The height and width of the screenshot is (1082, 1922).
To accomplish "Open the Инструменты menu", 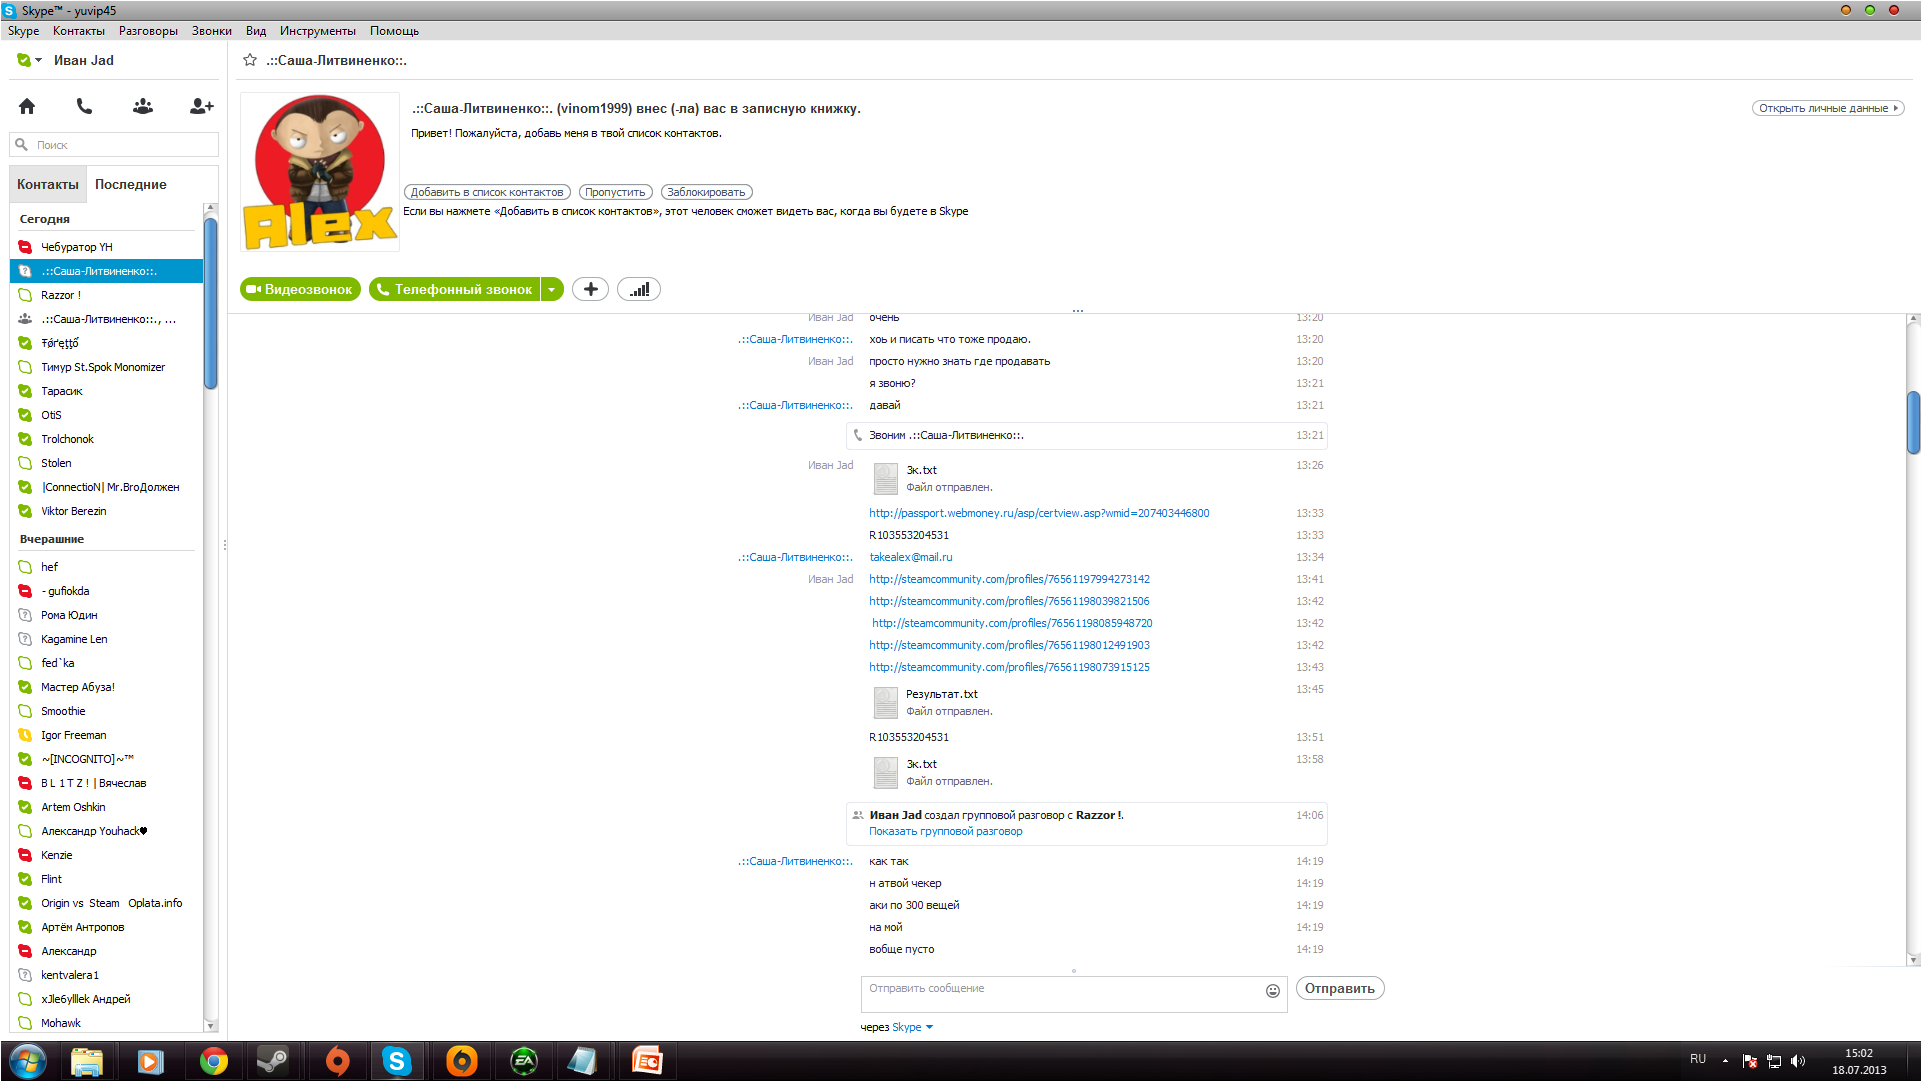I will pos(317,31).
